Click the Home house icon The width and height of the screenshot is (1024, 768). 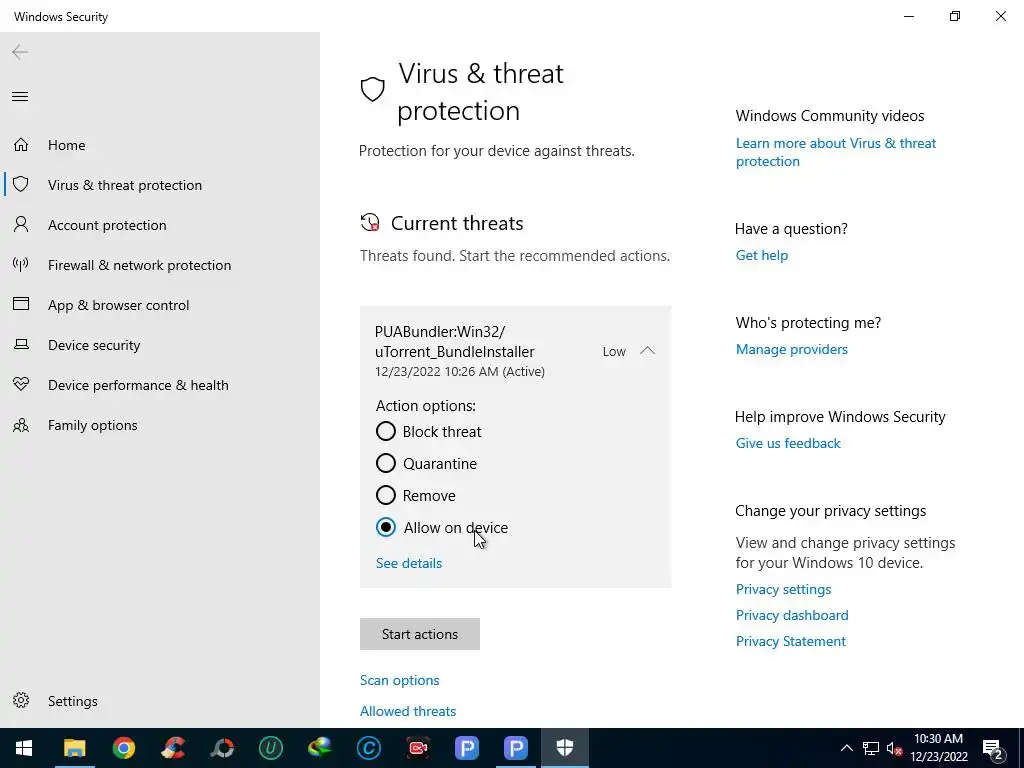tap(21, 144)
